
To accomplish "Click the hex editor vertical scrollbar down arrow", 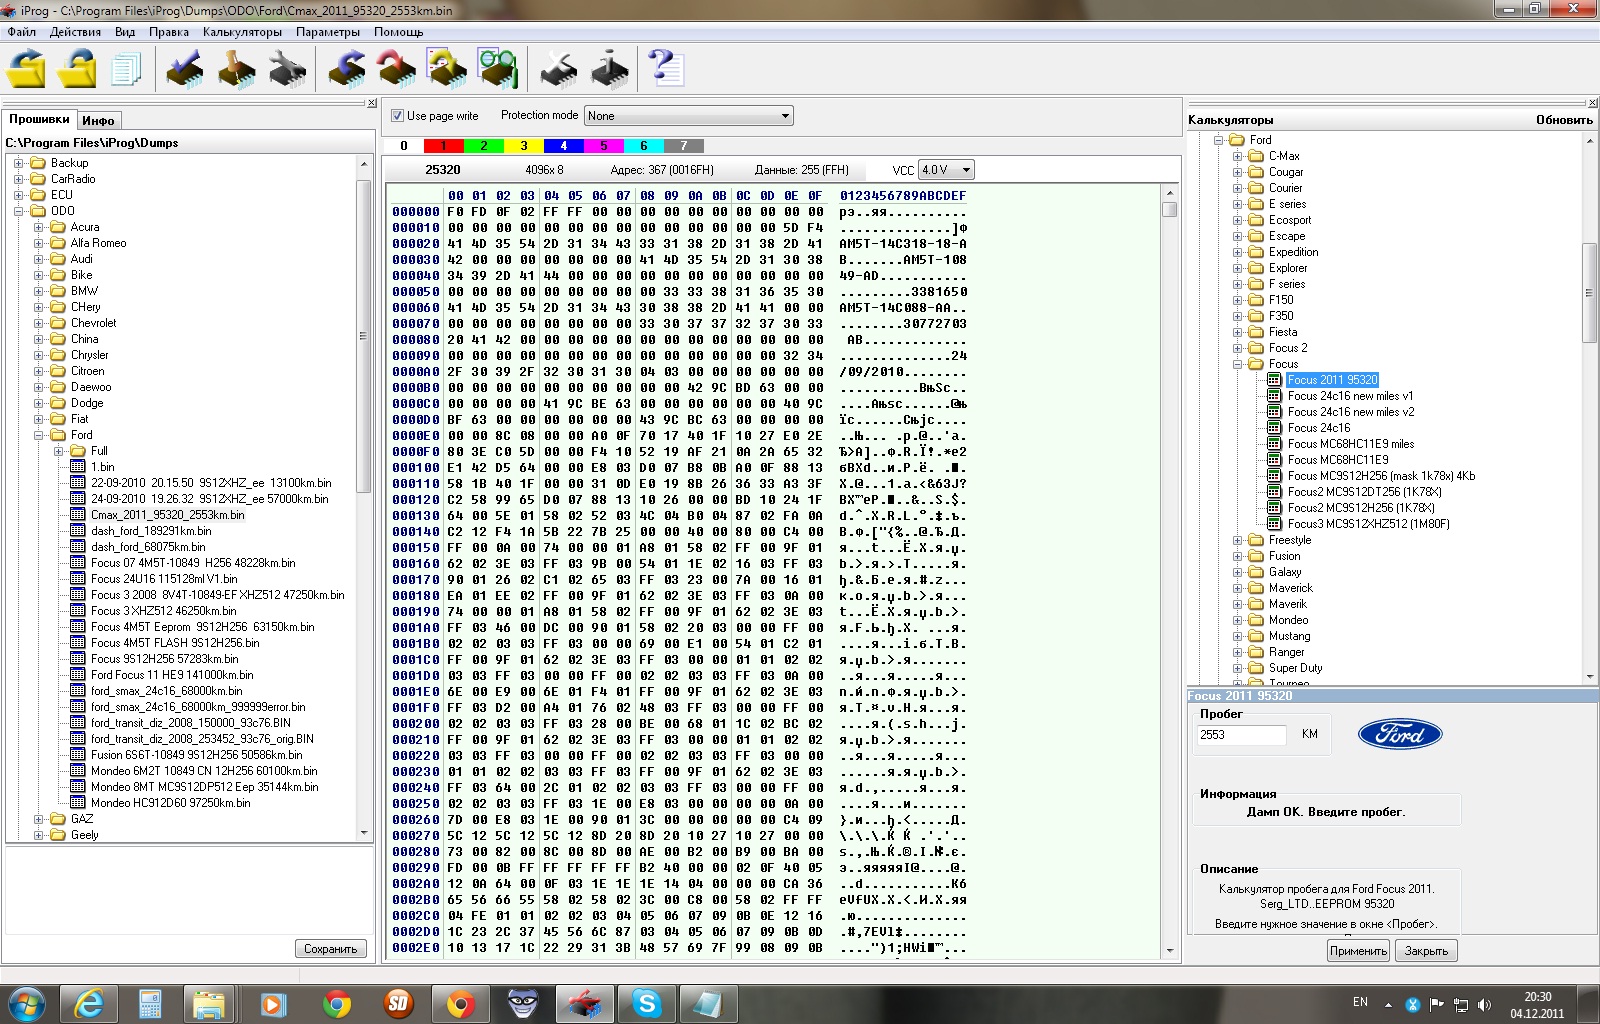I will click(x=1170, y=951).
